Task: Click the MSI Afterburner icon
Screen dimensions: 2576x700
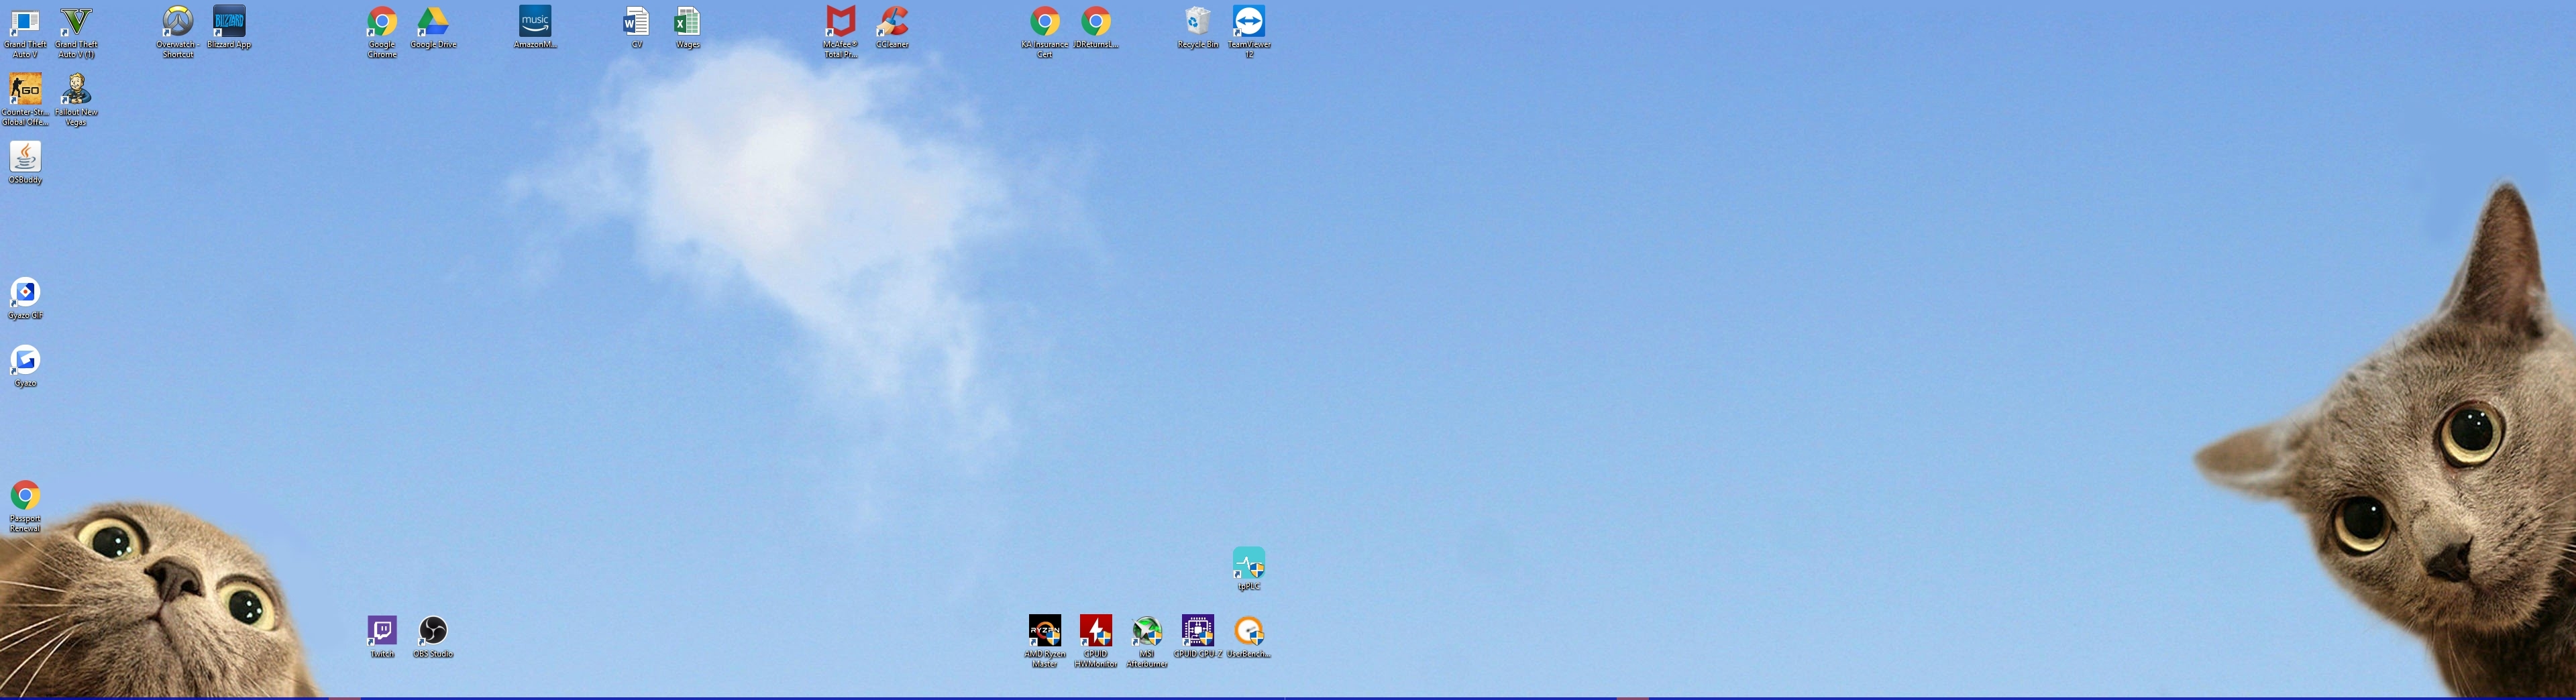Action: point(1147,641)
